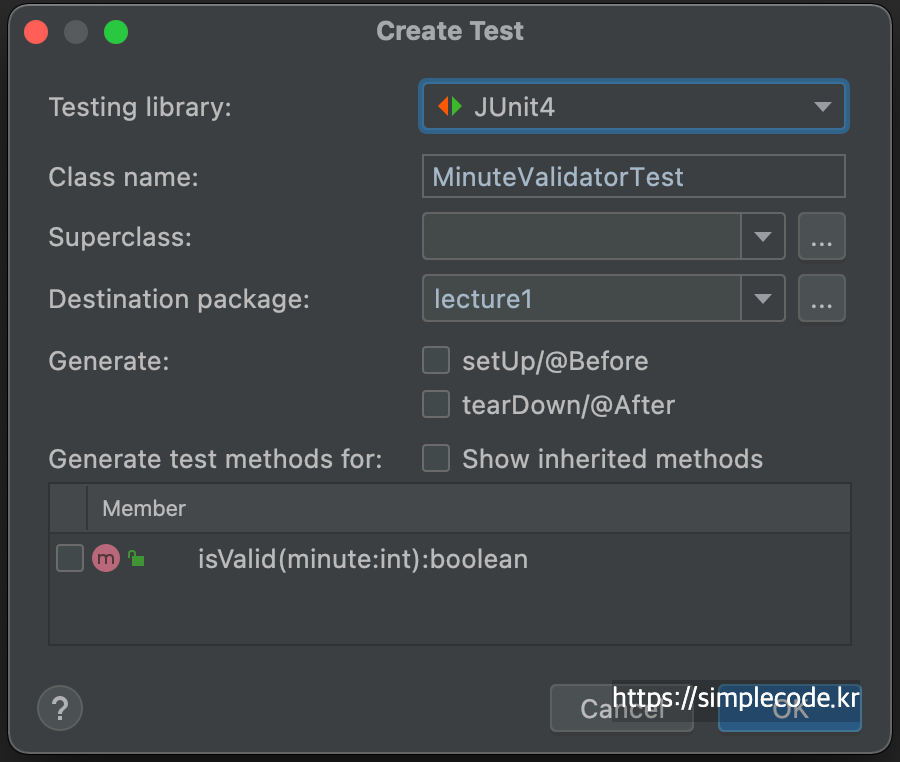
Task: Expand the Destination package dropdown arrow
Action: pos(763,299)
